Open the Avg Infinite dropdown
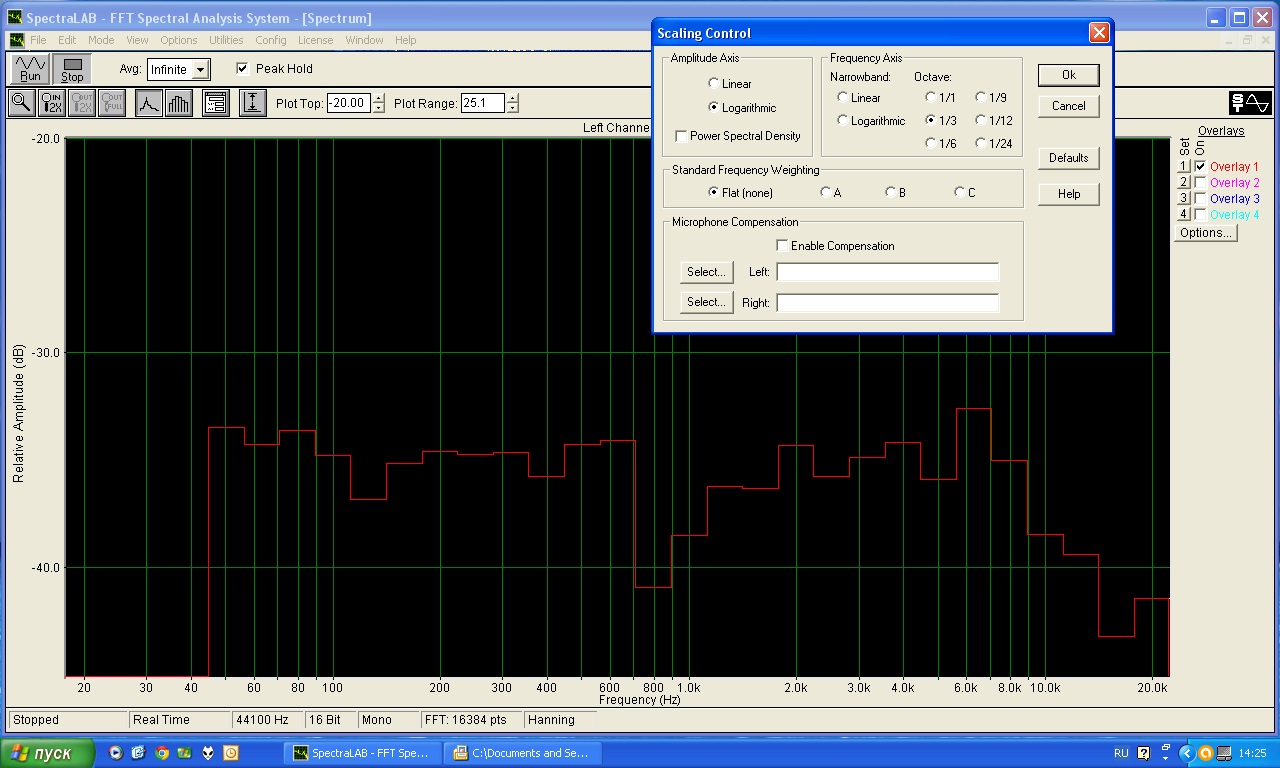Viewport: 1280px width, 768px height. point(200,70)
